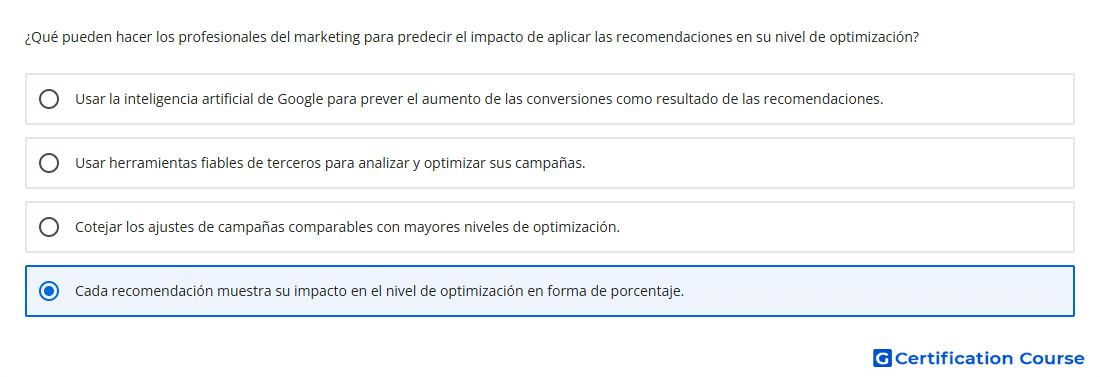Click the empty right area of the highlighted answer box
The width and height of the screenshot is (1100, 377).
[x=877, y=291]
